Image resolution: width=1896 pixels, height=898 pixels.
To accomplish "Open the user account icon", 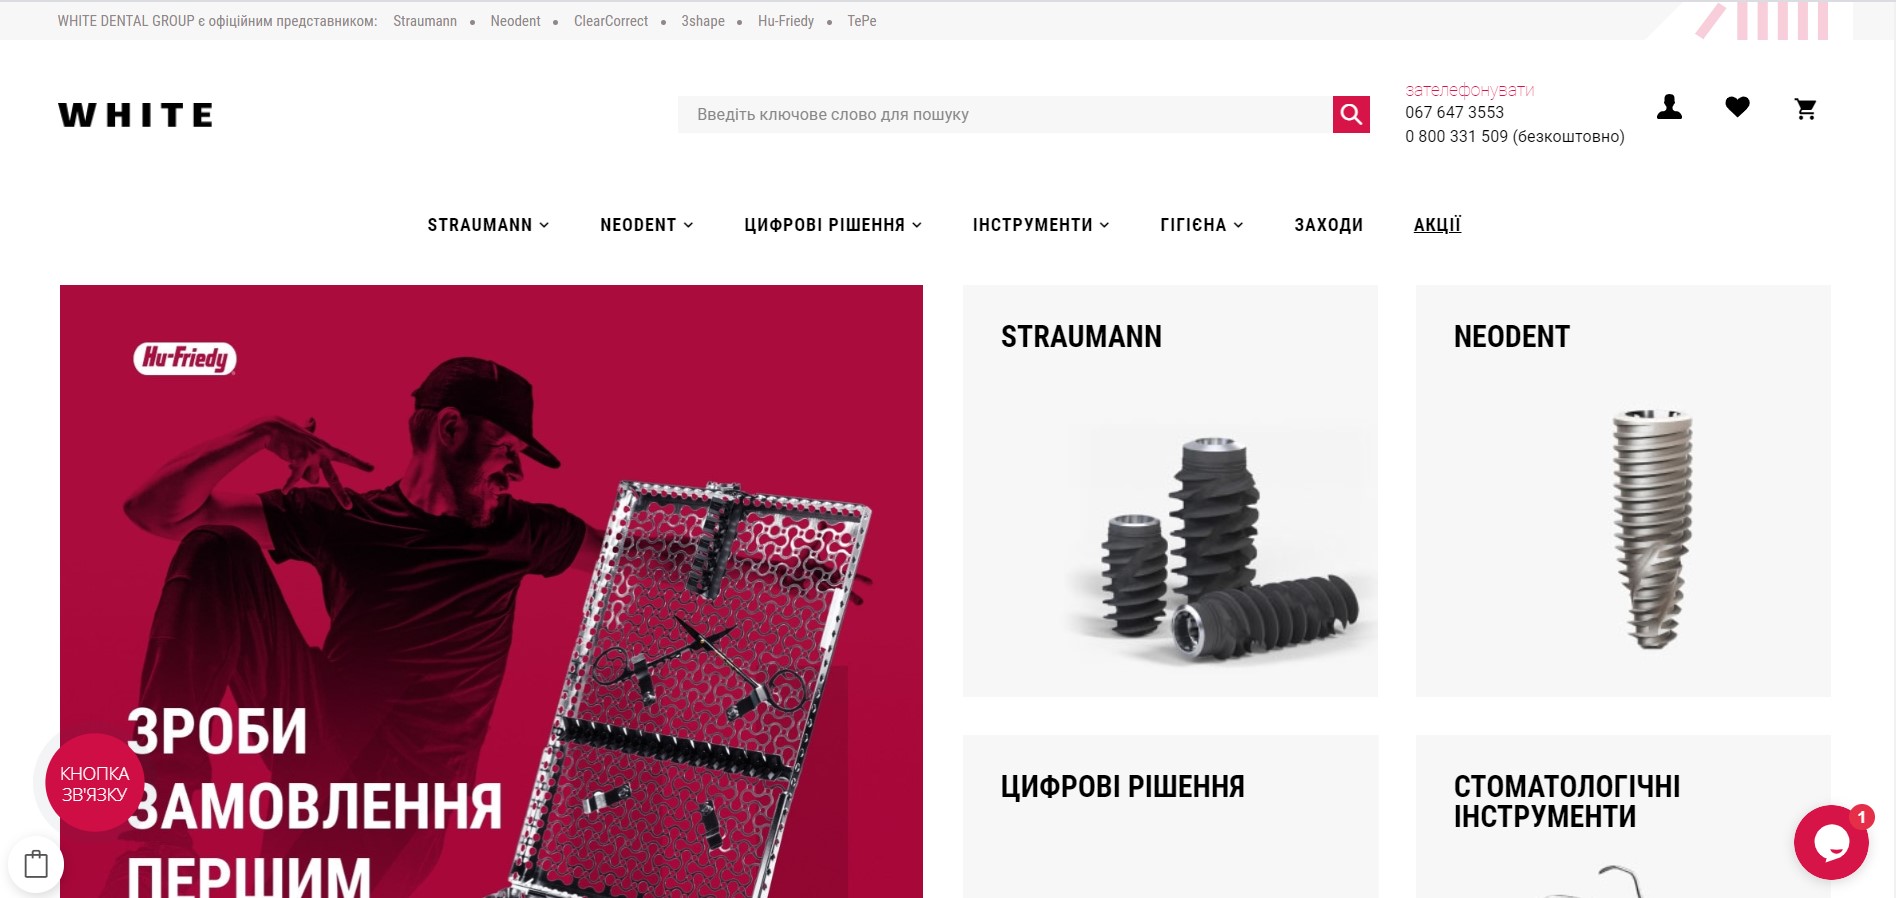I will pos(1669,107).
